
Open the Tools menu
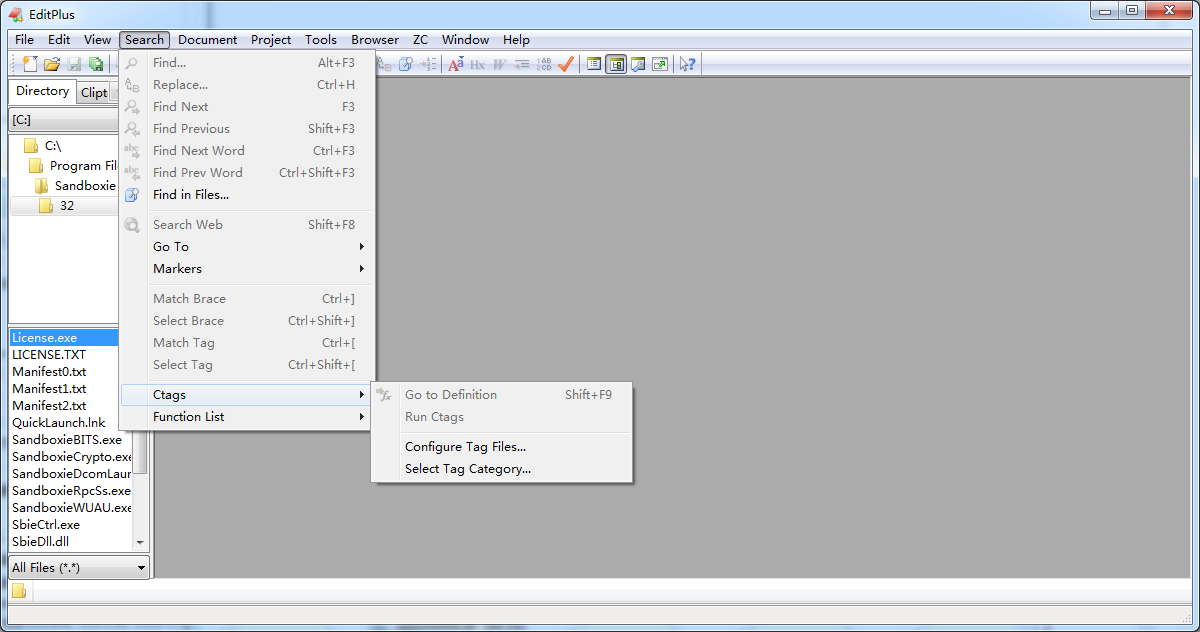(321, 40)
